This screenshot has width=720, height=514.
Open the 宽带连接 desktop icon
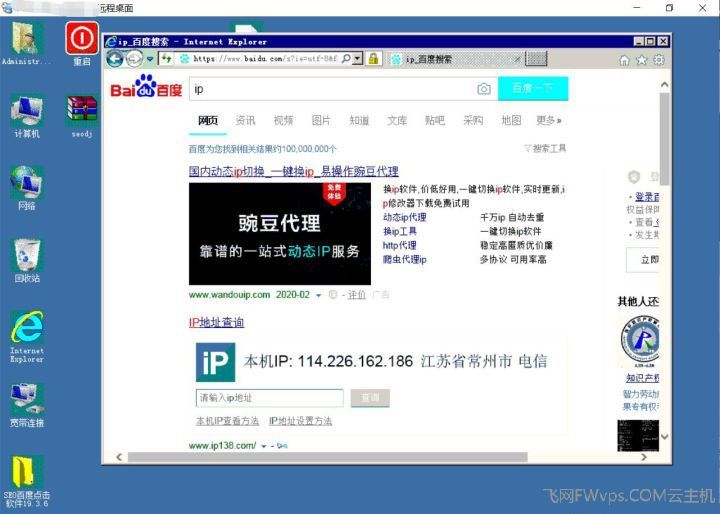(x=27, y=405)
